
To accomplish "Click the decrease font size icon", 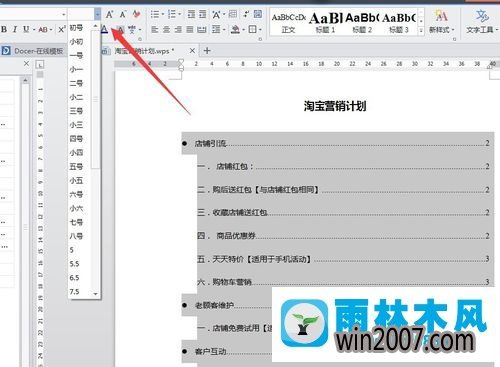I will pos(123,14).
